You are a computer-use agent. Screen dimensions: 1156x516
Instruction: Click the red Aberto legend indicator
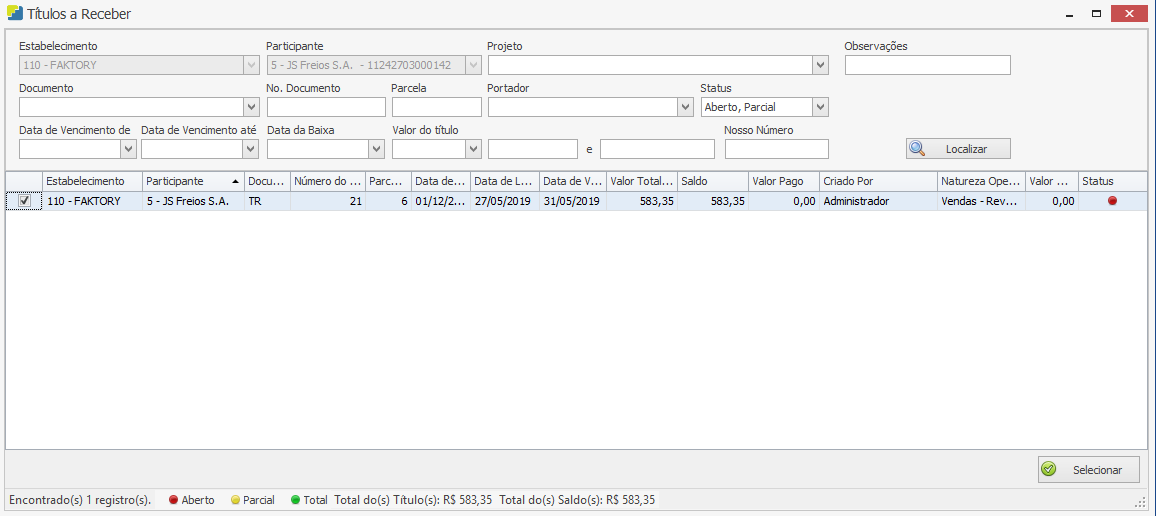173,500
